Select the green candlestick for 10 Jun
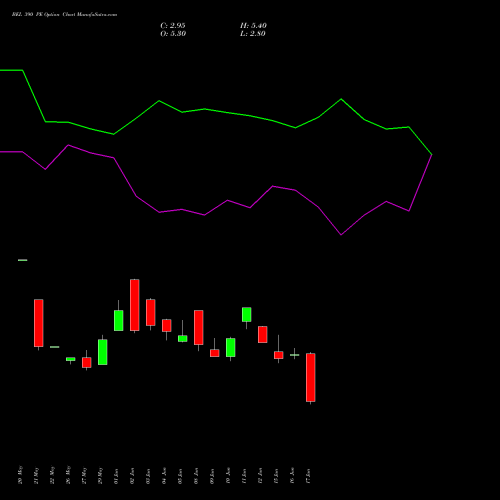The image size is (500, 500). coord(231,347)
